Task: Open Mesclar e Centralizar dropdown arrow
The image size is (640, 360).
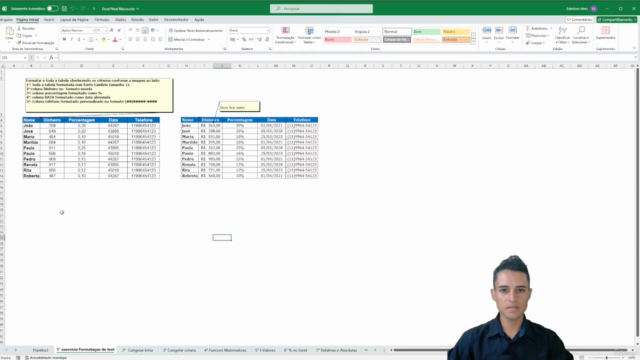Action: point(209,40)
